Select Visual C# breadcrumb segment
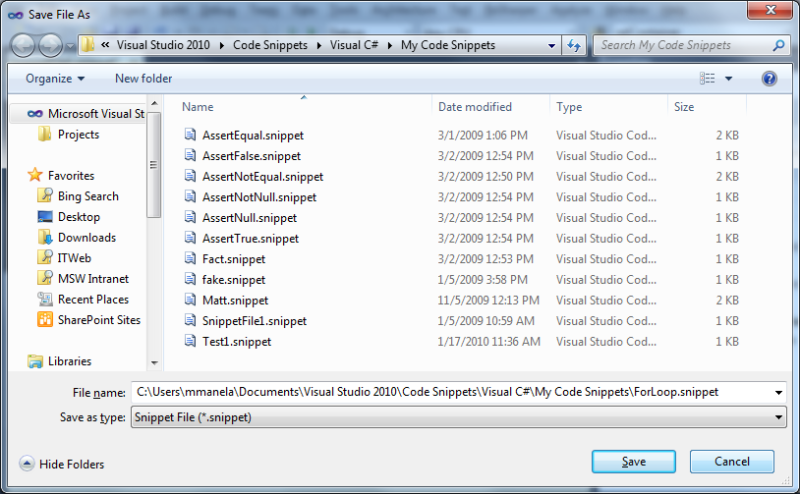The width and height of the screenshot is (800, 494). [354, 45]
